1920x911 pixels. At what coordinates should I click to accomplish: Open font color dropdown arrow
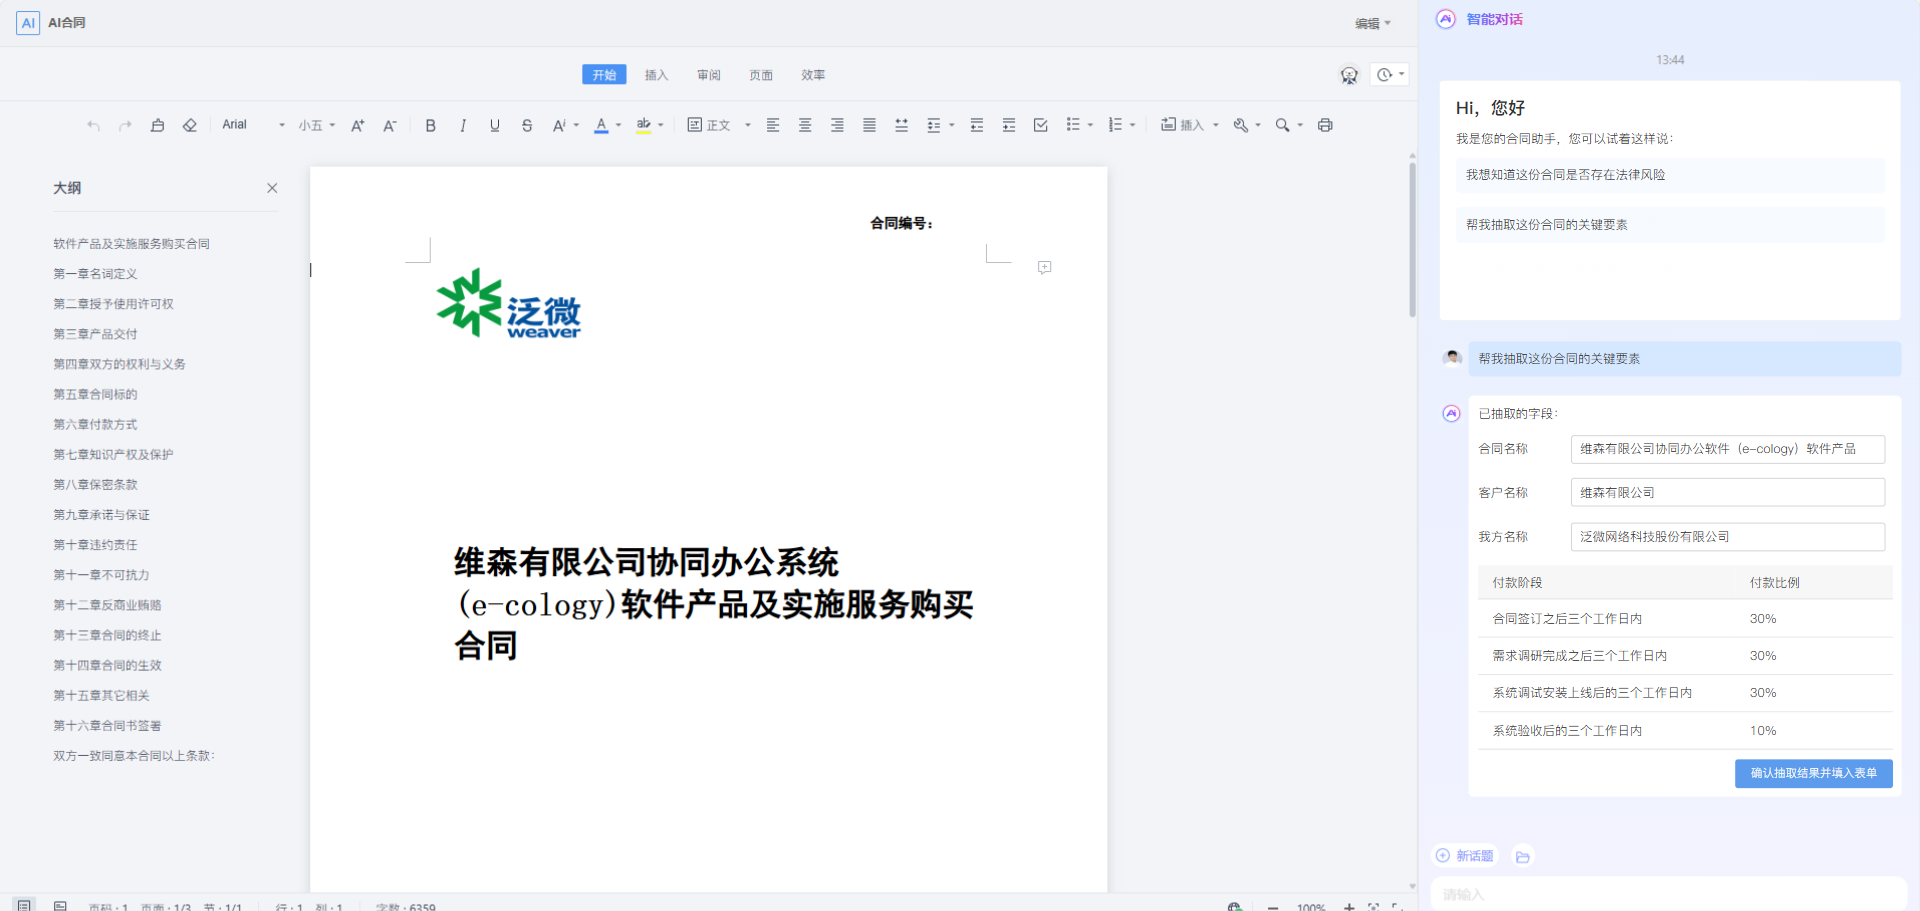(619, 125)
